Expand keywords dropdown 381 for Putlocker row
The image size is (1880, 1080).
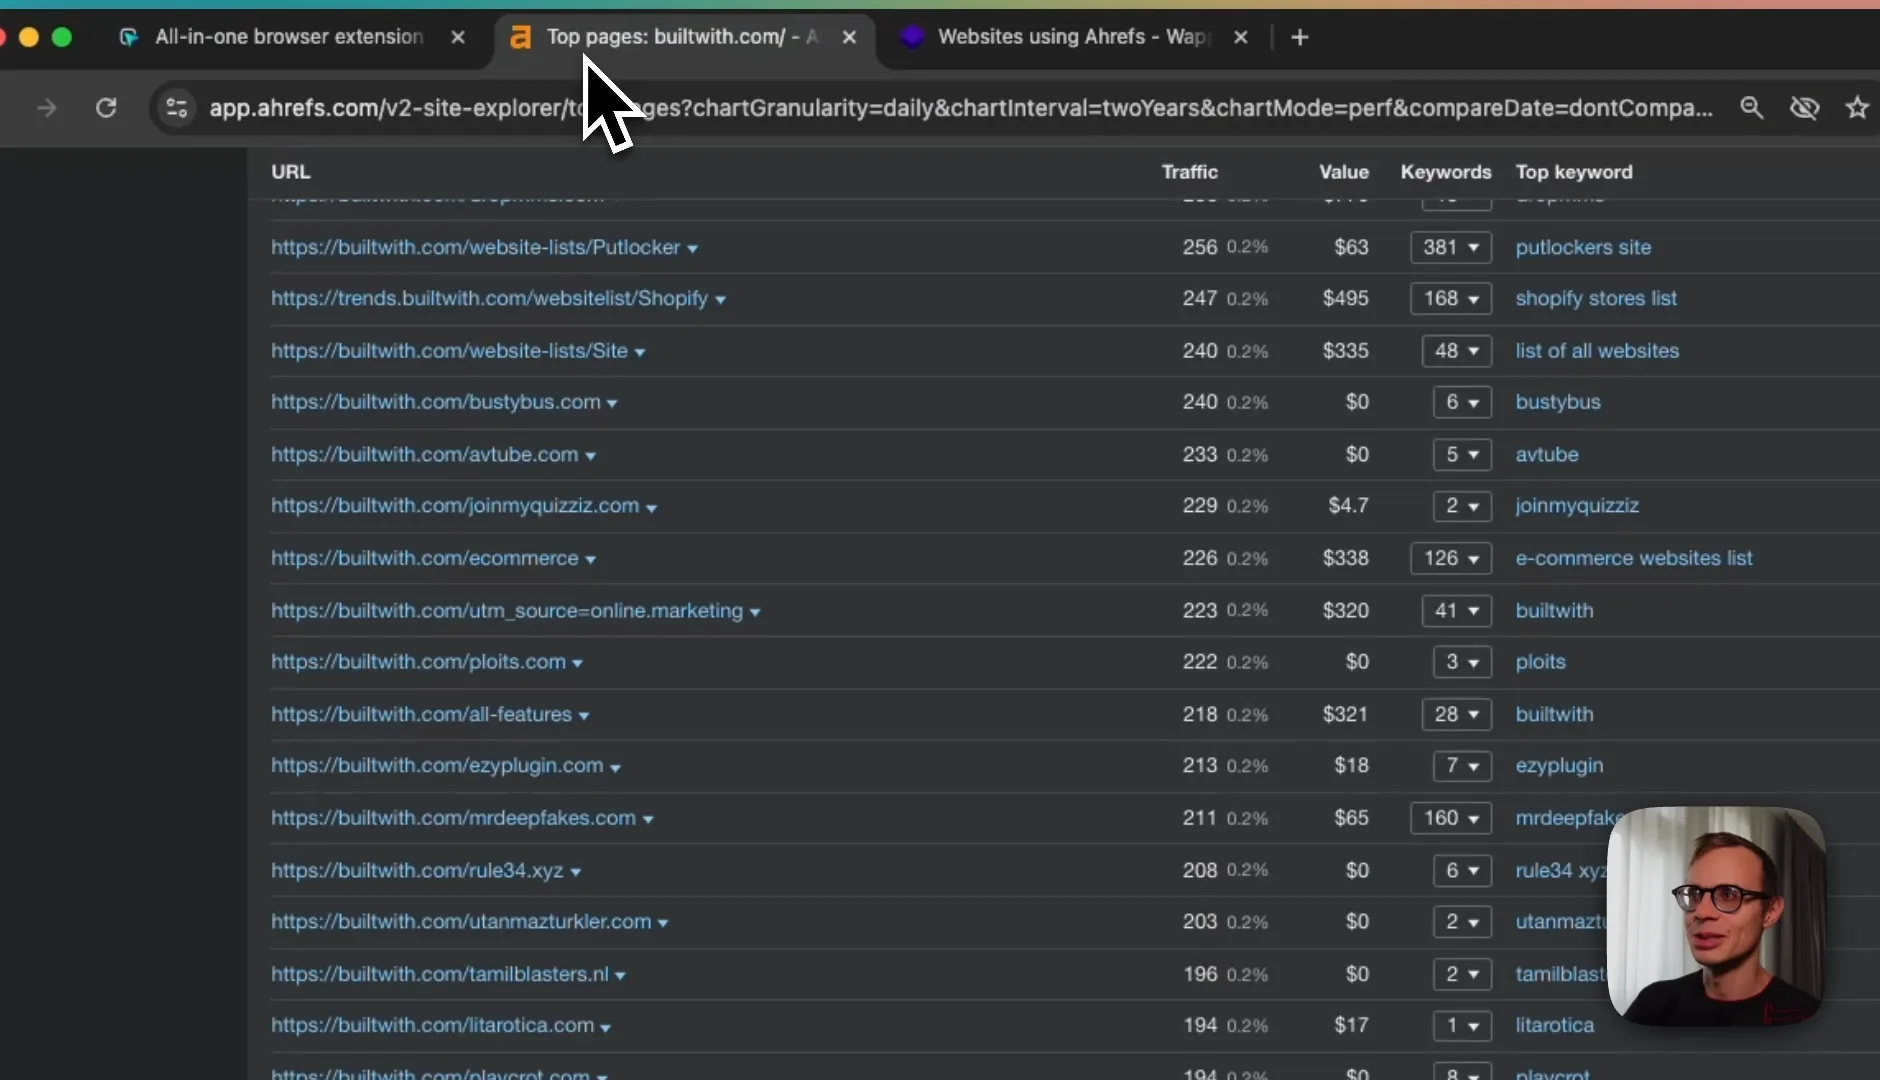(x=1450, y=247)
